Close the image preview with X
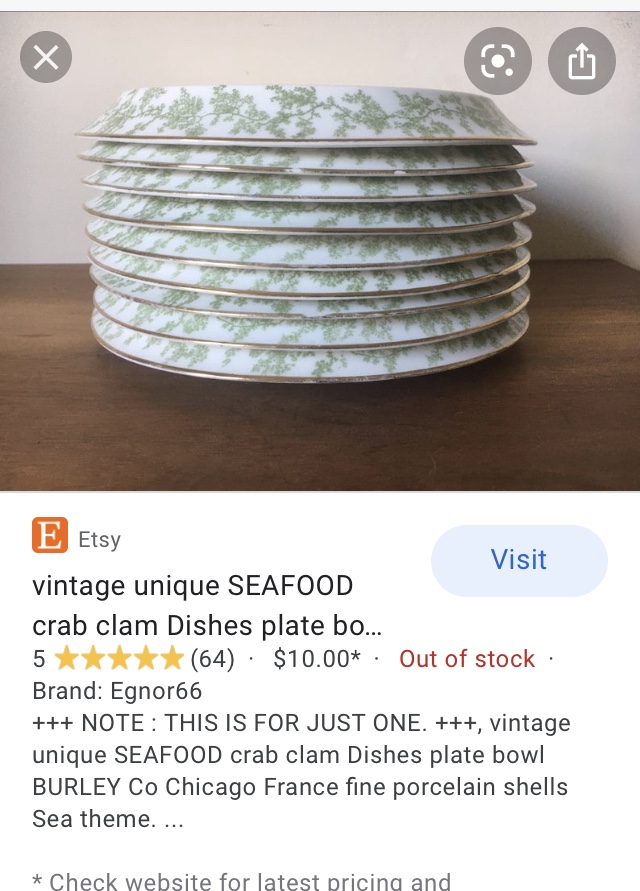Viewport: 640px width, 891px height. (x=46, y=57)
